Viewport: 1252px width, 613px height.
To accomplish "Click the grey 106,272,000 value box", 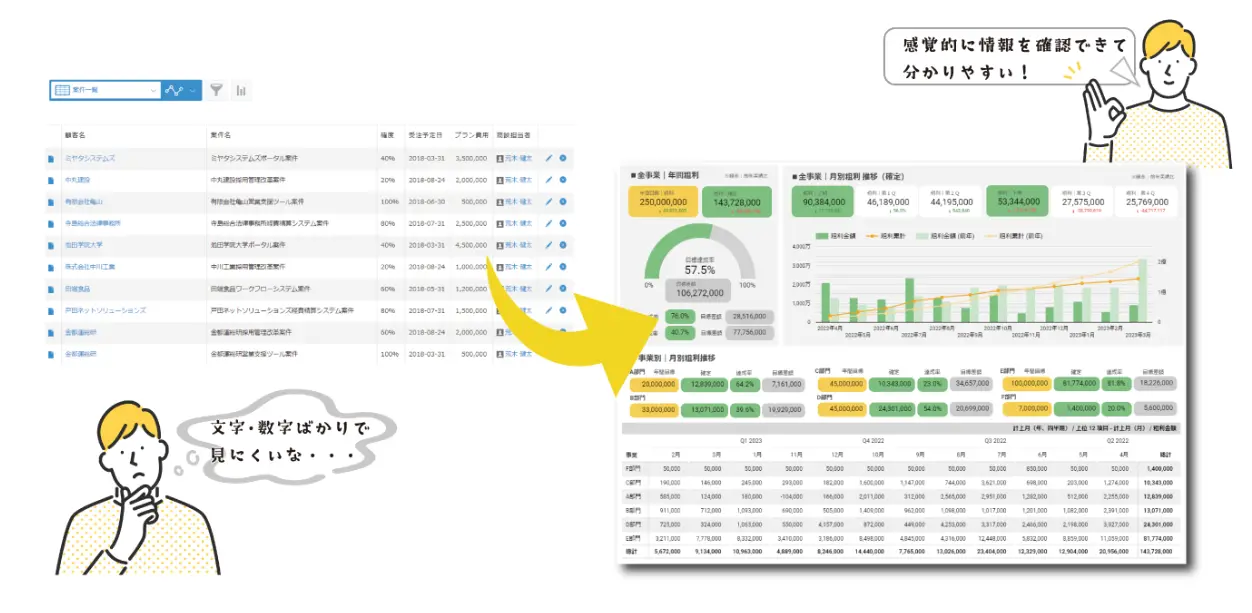I will click(x=700, y=292).
